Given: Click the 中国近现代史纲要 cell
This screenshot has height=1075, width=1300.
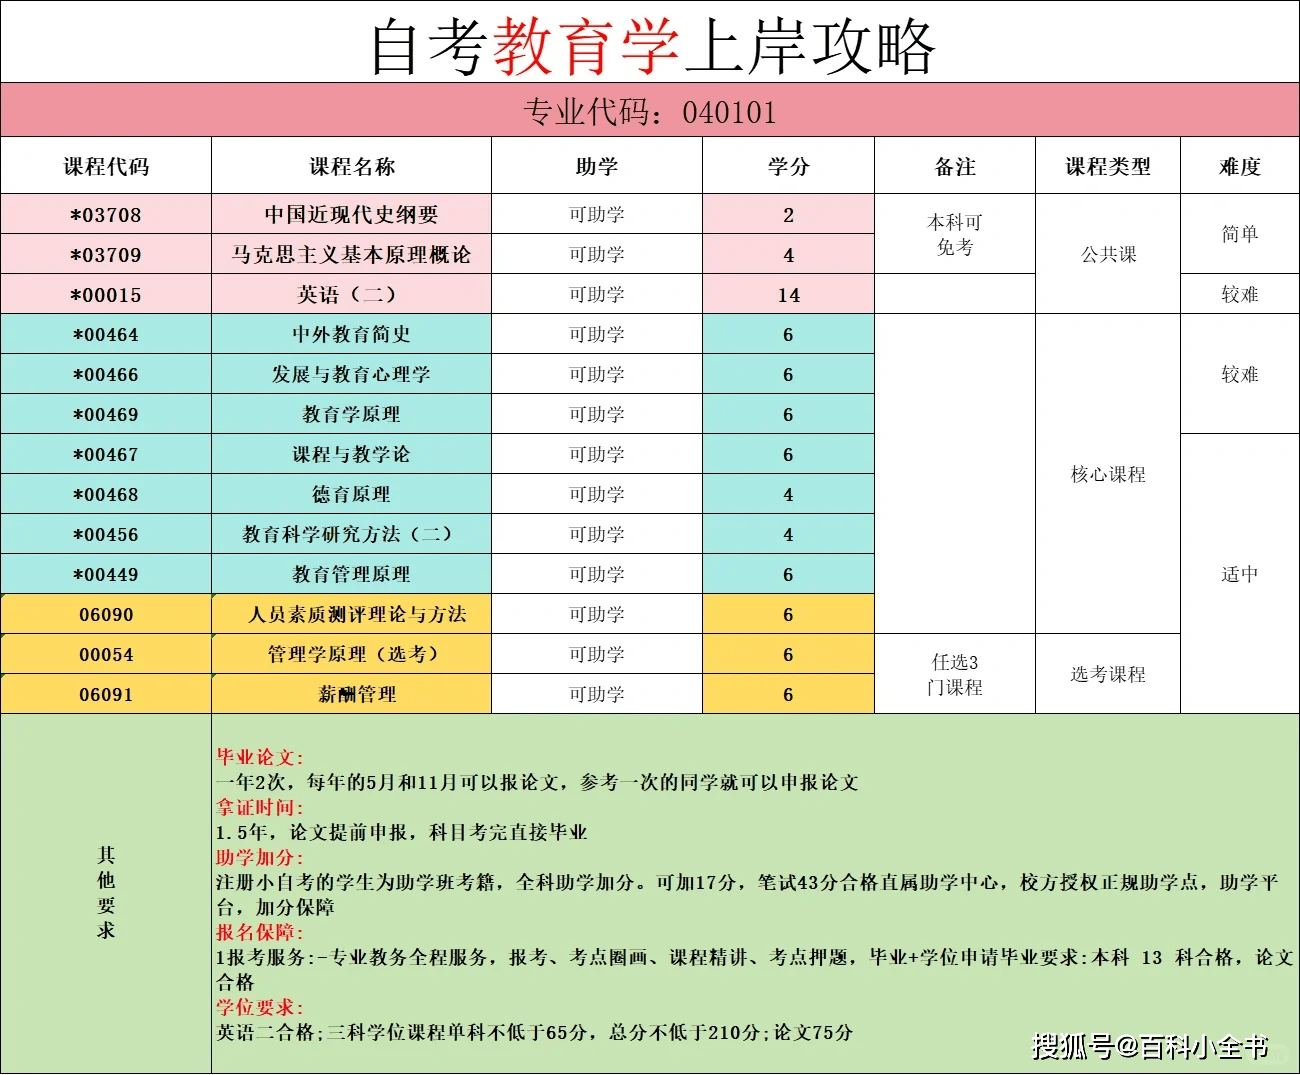Looking at the screenshot, I should coord(352,214).
